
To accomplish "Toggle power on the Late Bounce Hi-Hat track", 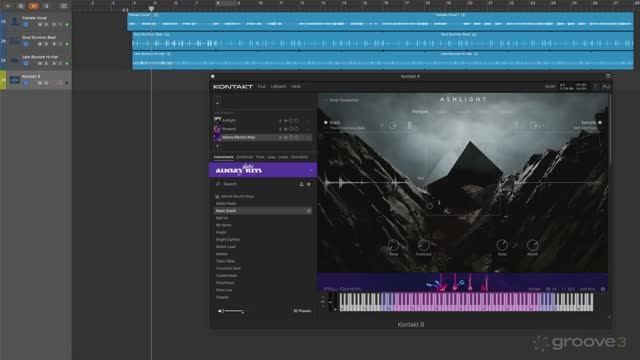I will pyautogui.click(x=26, y=63).
